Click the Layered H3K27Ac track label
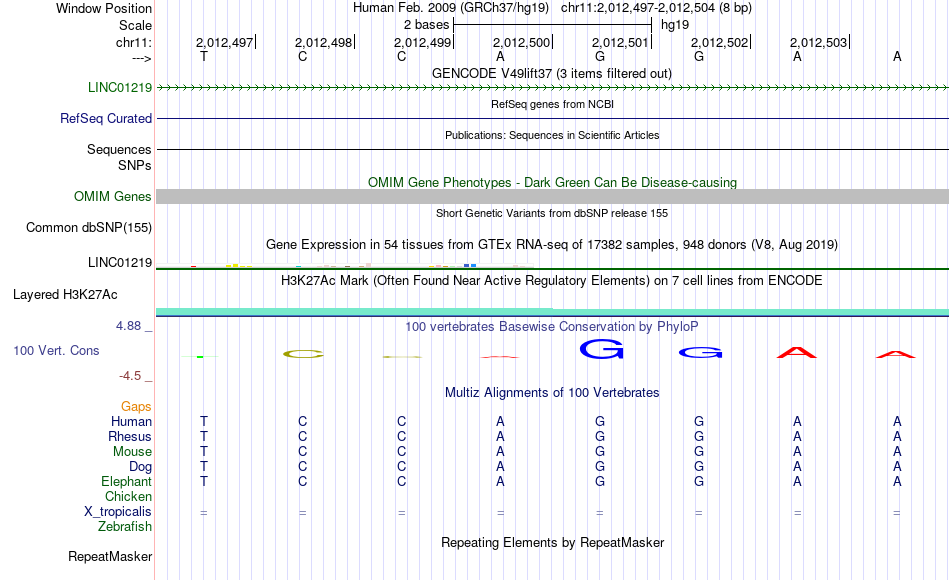The image size is (950, 580). pos(65,295)
